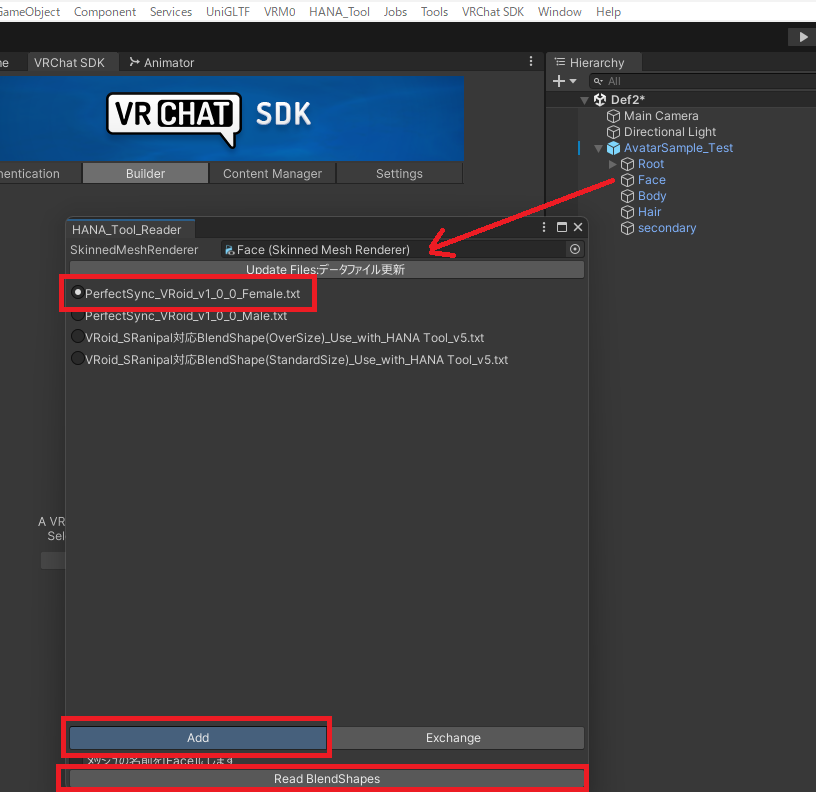The width and height of the screenshot is (816, 792).
Task: Click the cube icon next to Main Camera
Action: 612,115
